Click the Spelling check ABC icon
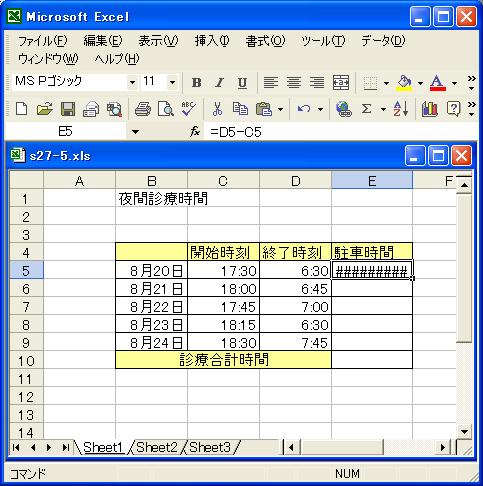The width and height of the screenshot is (483, 486). (188, 109)
